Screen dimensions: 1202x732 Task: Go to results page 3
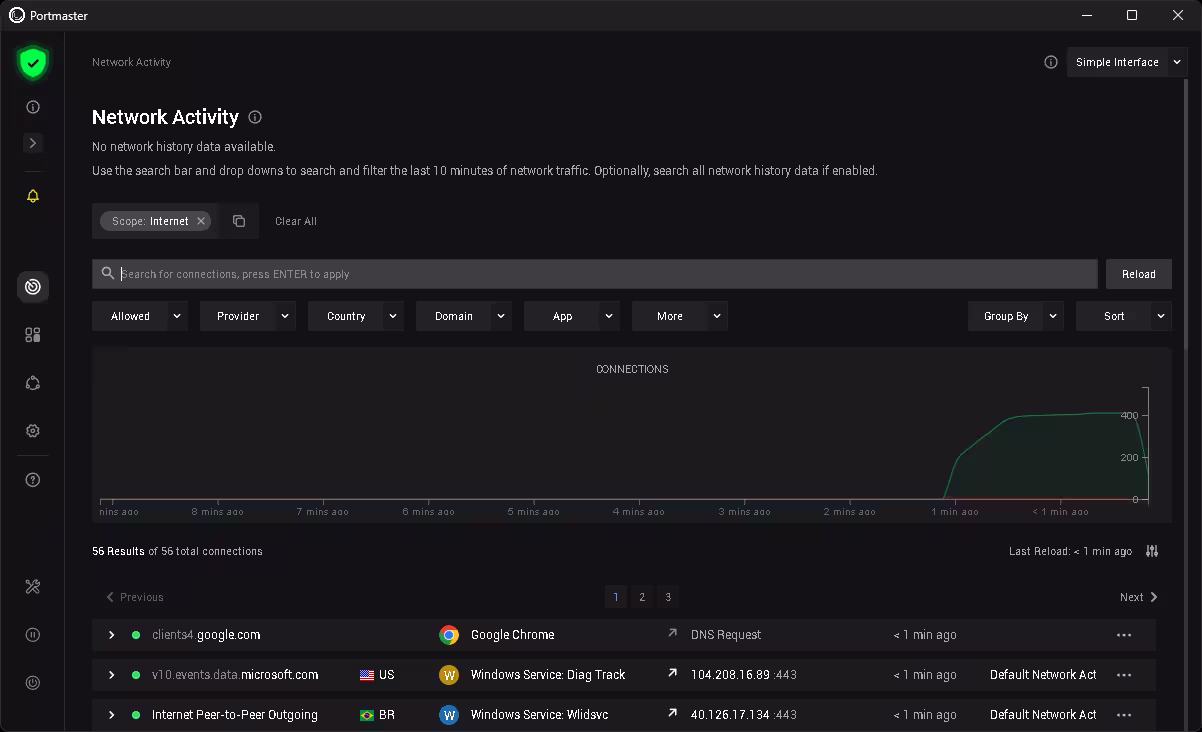(668, 597)
